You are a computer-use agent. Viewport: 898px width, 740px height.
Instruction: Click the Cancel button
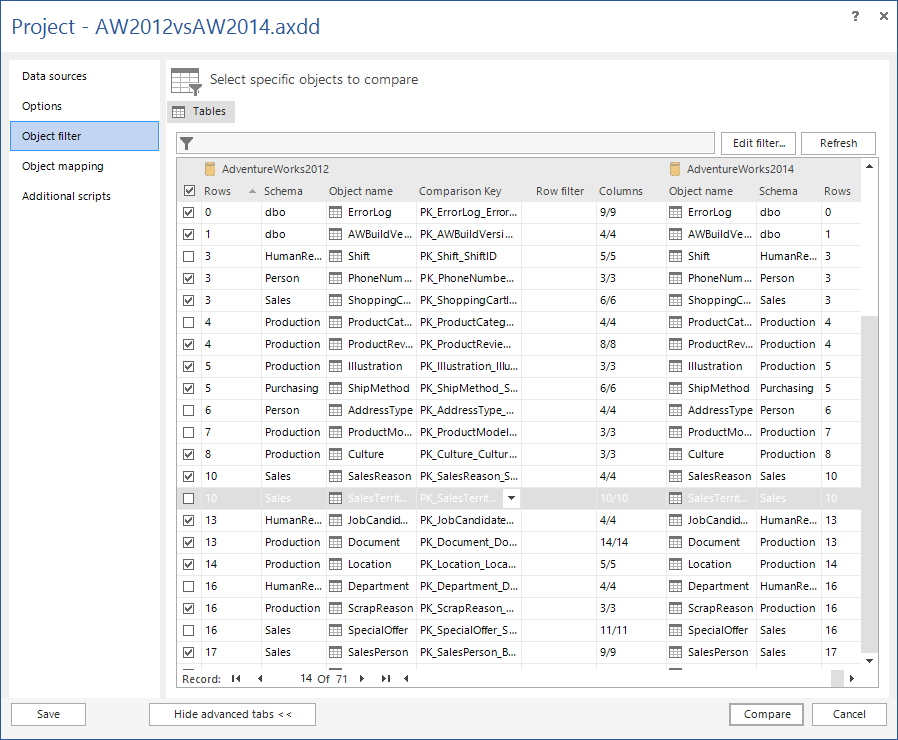[x=849, y=714]
